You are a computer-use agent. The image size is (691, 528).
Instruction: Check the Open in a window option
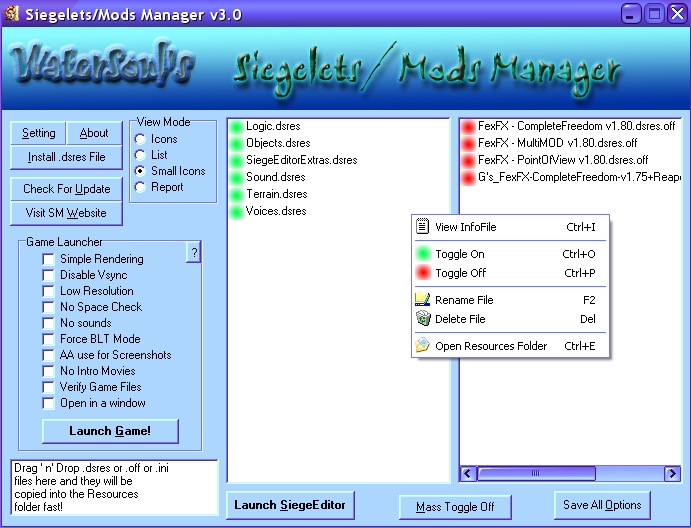click(48, 403)
